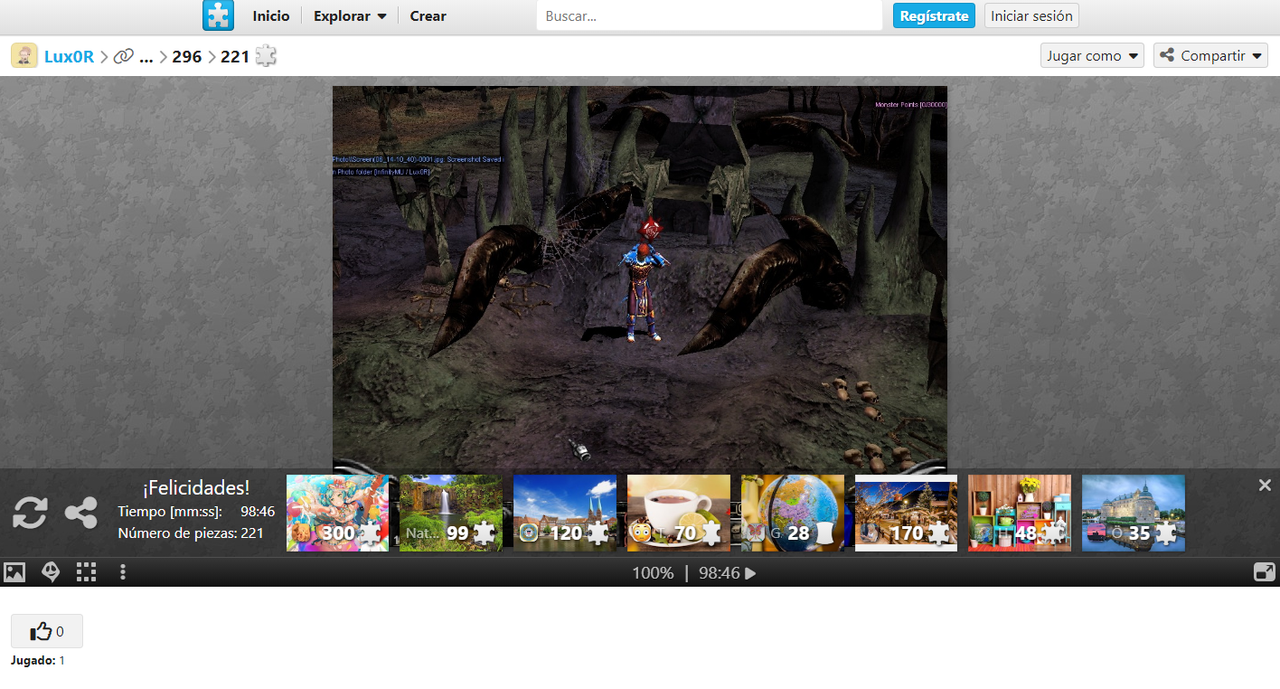This screenshot has height=689, width=1280.
Task: Click the 98:46 timer play control
Action: point(728,573)
